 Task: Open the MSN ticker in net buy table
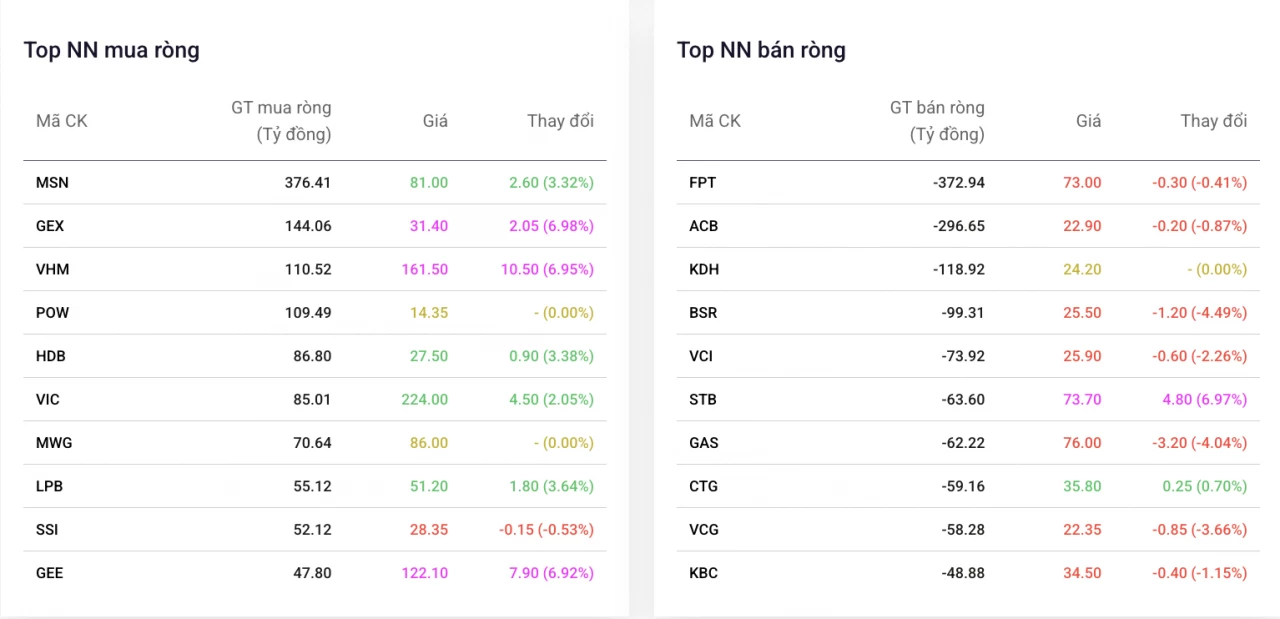52,183
